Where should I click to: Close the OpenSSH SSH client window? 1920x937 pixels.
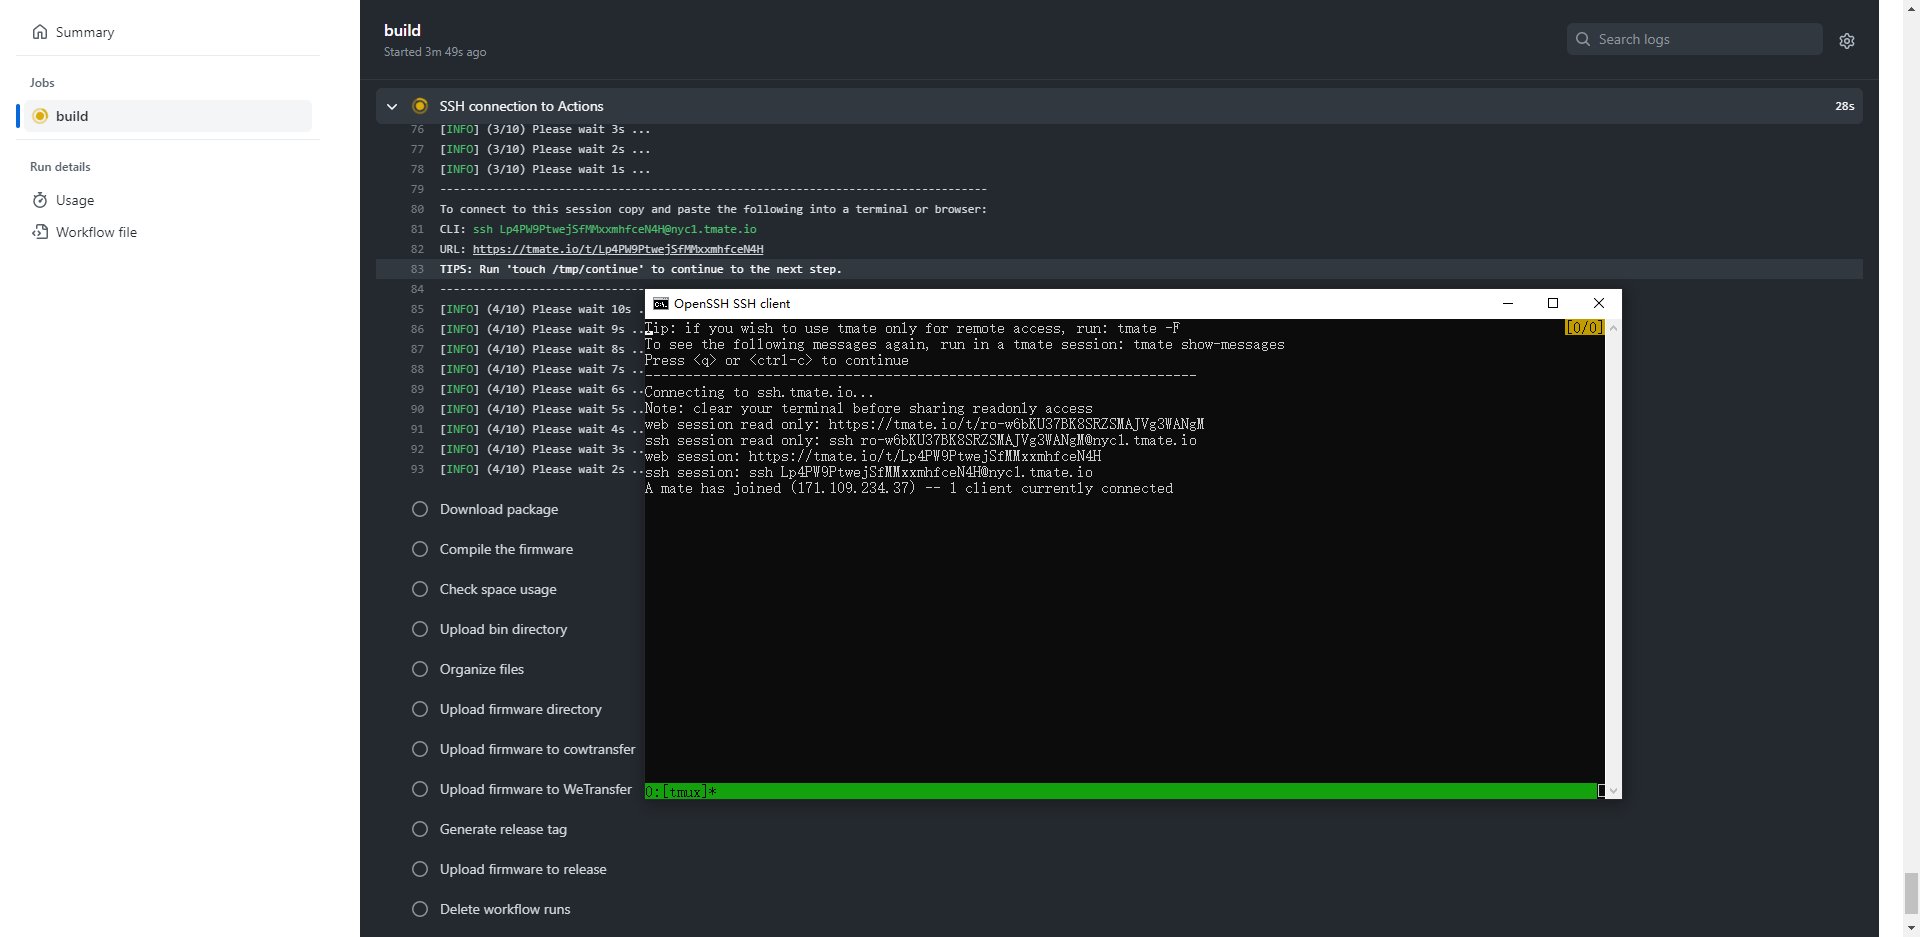[x=1599, y=303]
